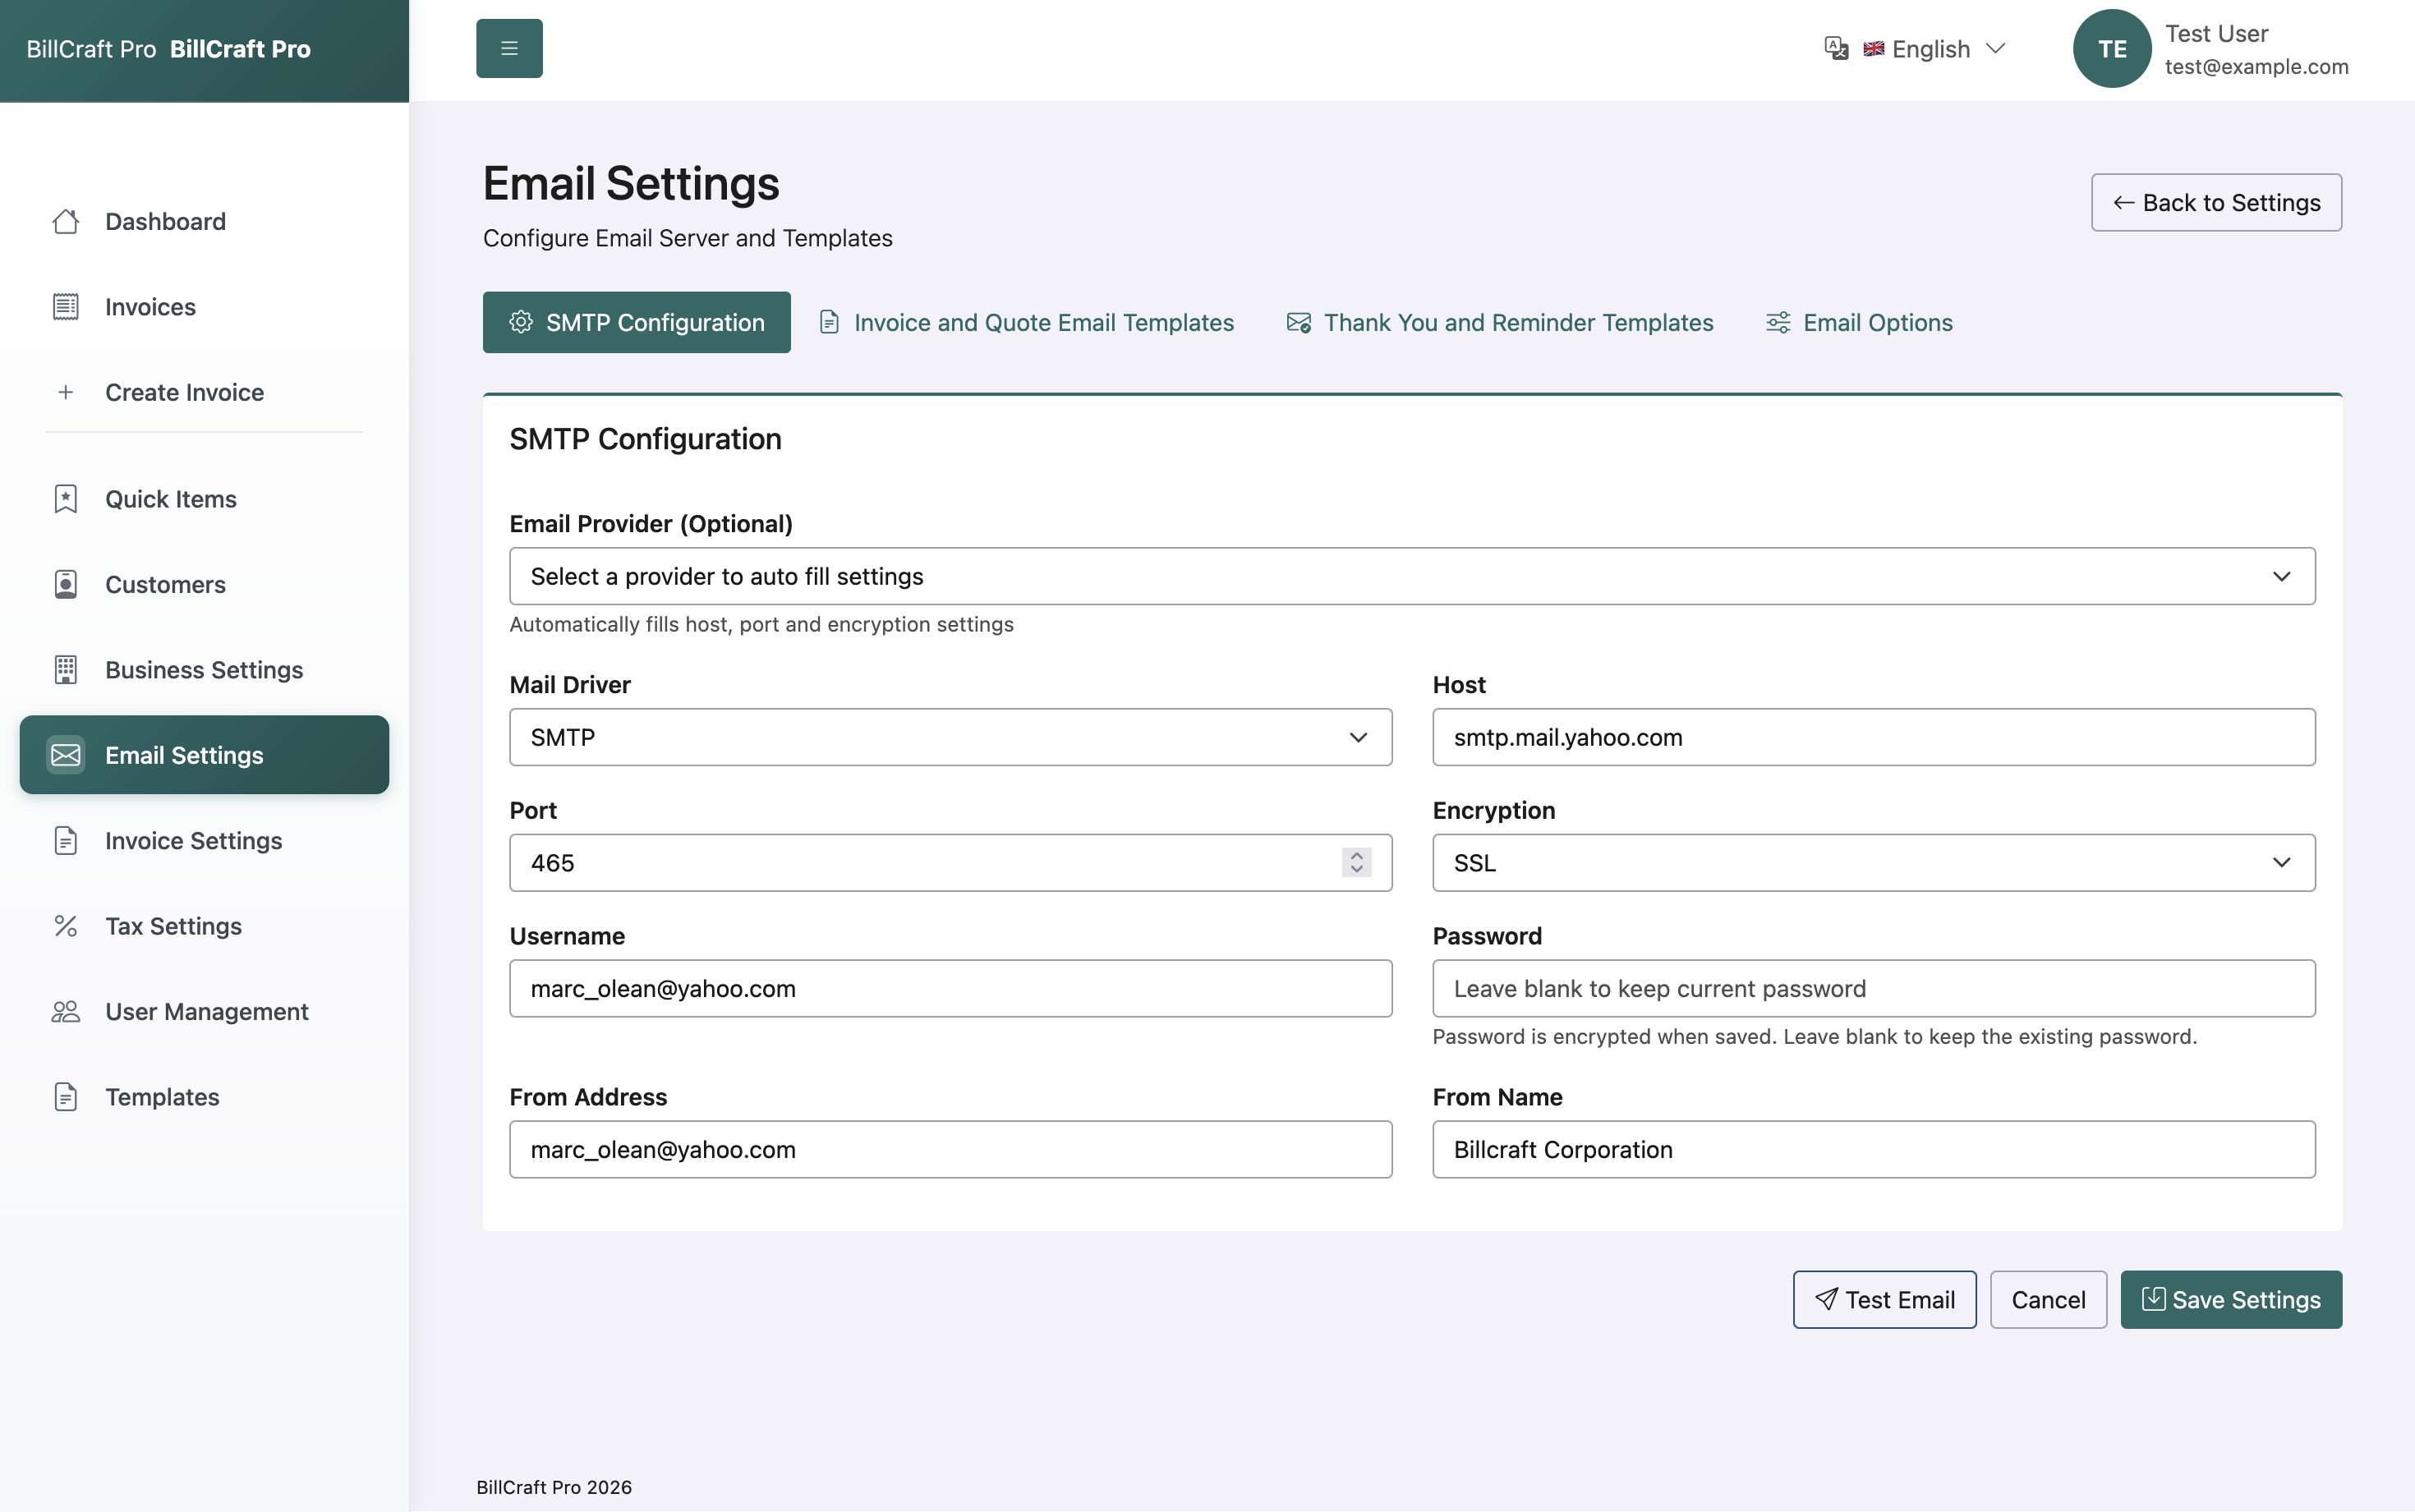2415x1512 pixels.
Task: Click the language translate icon
Action: [x=1836, y=48]
